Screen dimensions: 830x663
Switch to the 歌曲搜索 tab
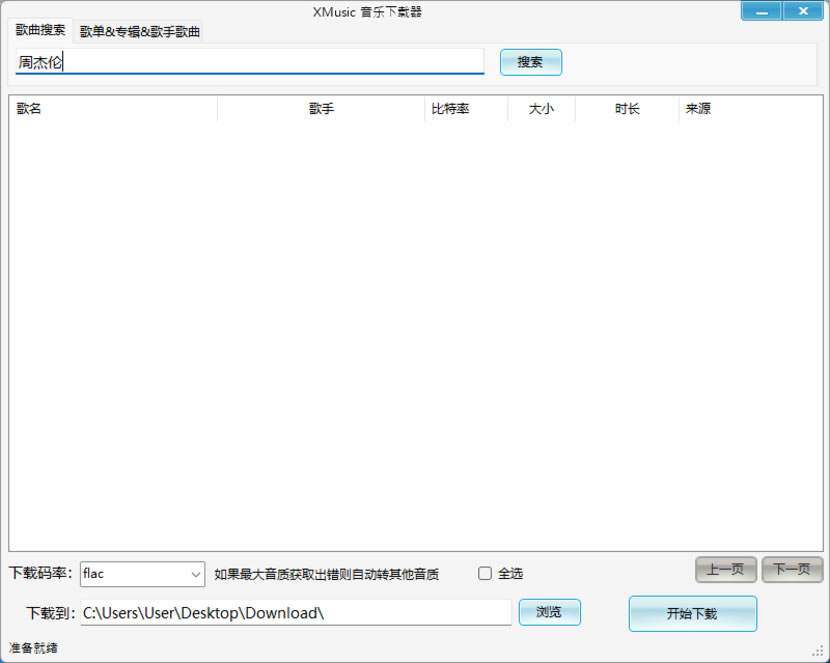[x=40, y=30]
